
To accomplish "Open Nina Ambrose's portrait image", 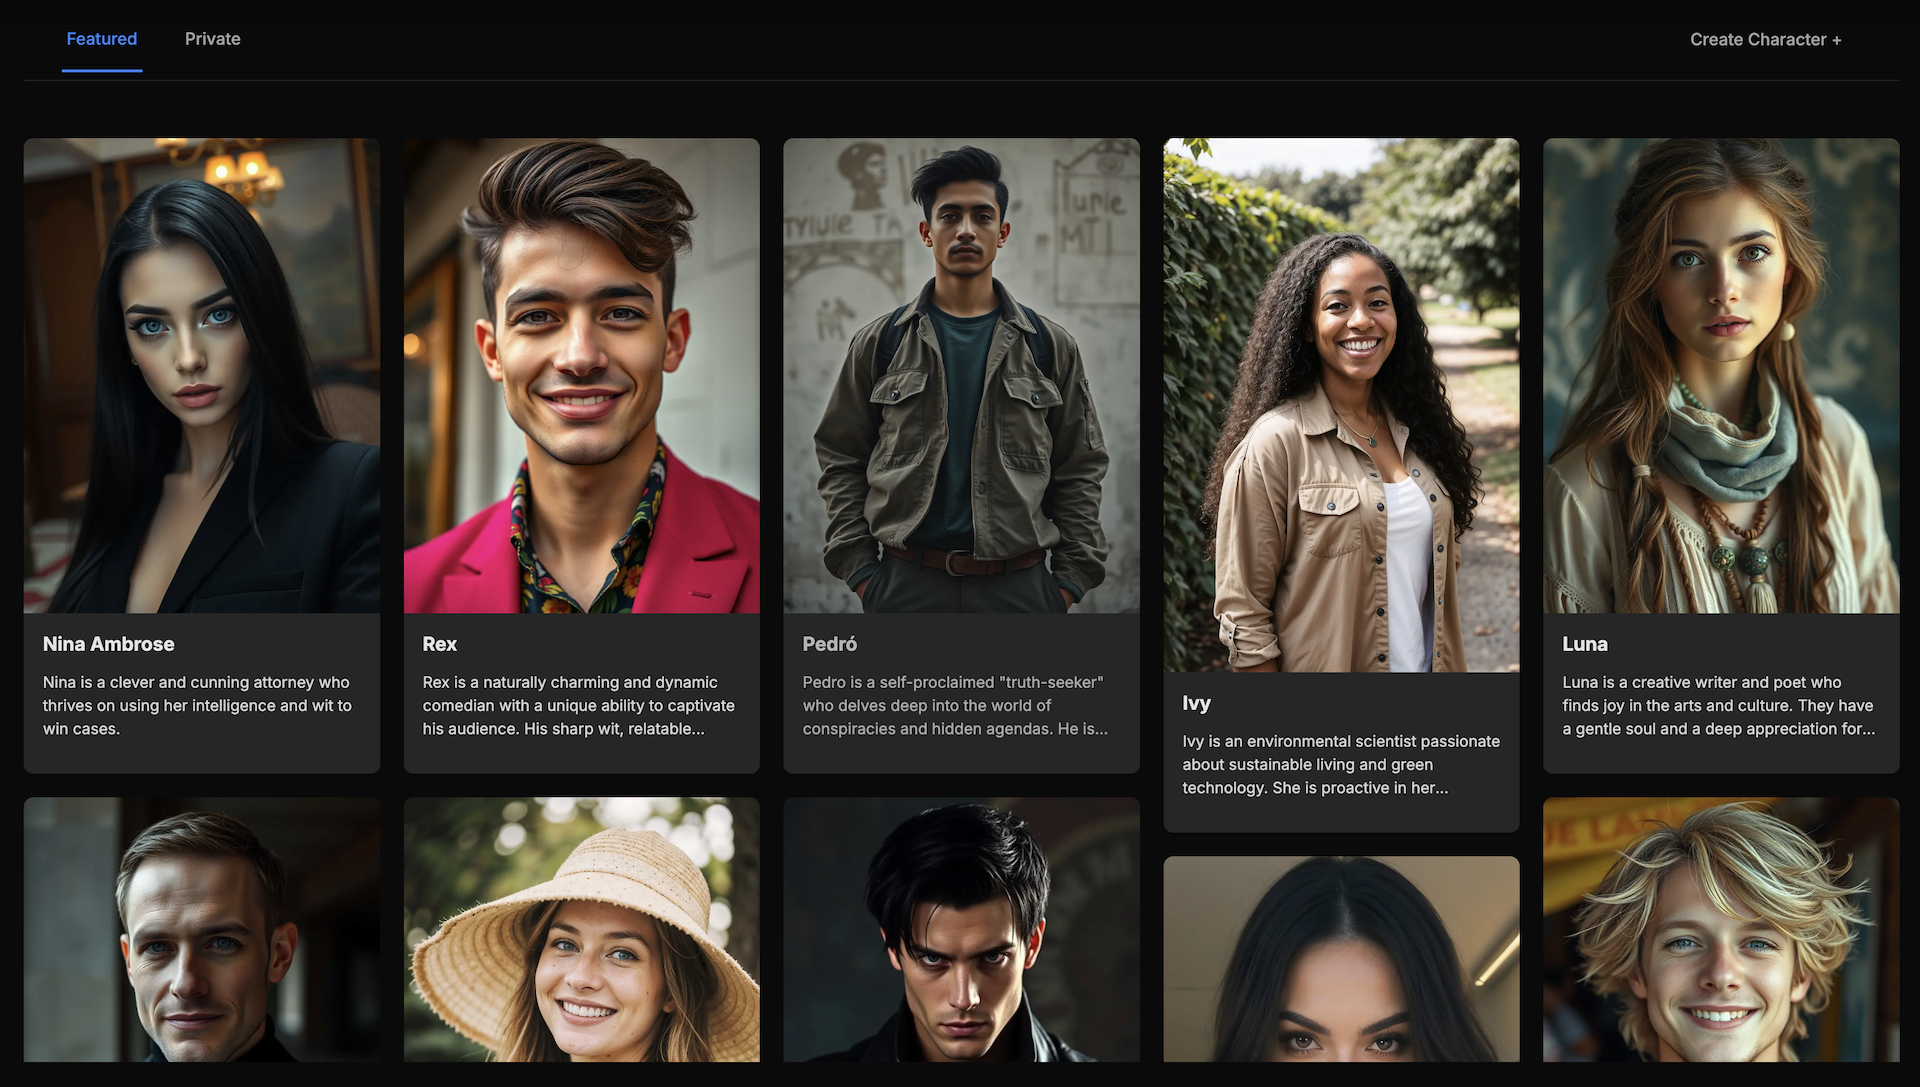I will pyautogui.click(x=201, y=375).
